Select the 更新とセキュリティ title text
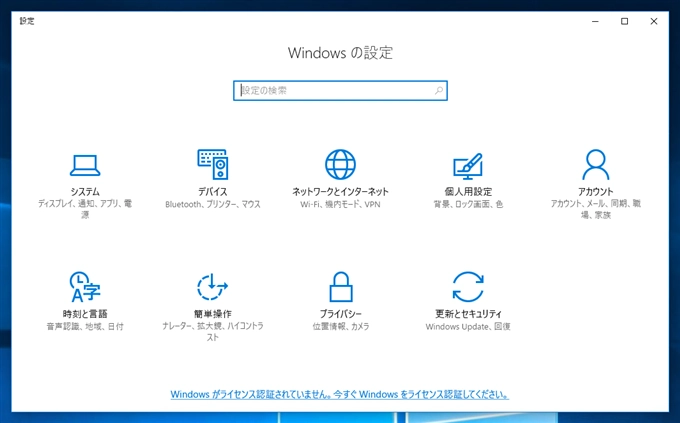The image size is (680, 423). click(x=468, y=314)
